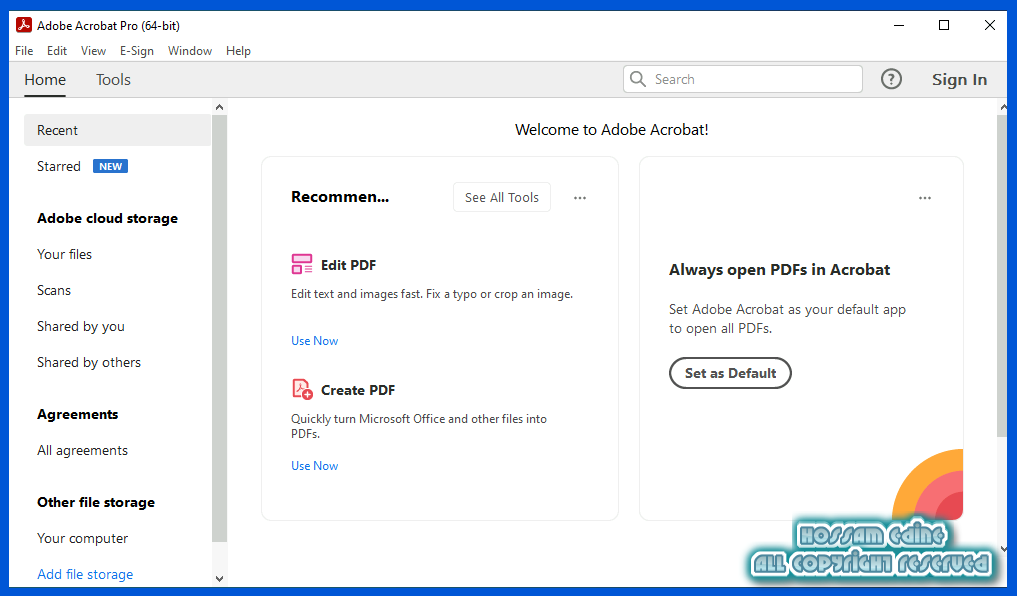Click the search magnifier icon

pyautogui.click(x=638, y=79)
